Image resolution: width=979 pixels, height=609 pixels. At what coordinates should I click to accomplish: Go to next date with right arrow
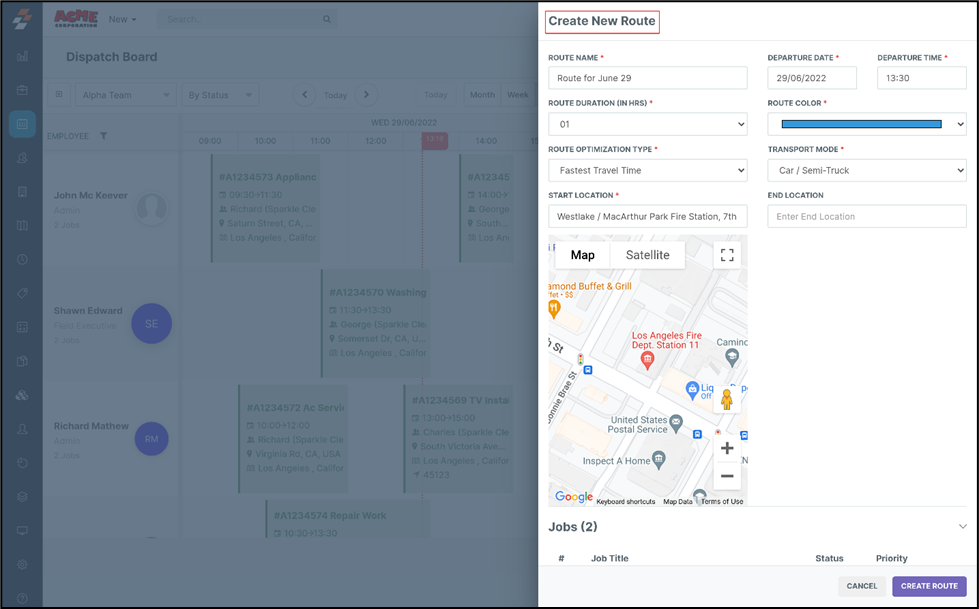[366, 95]
